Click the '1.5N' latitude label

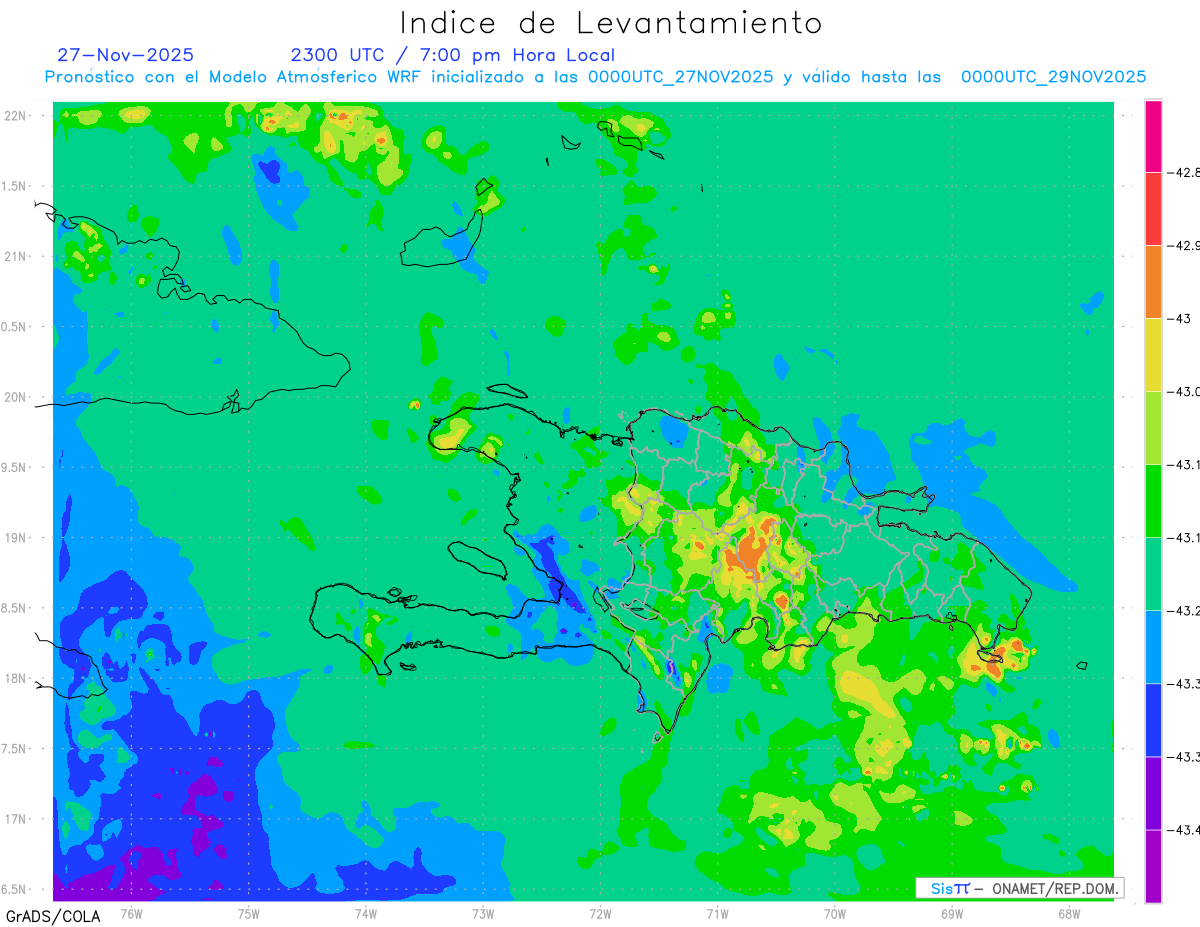coord(14,187)
